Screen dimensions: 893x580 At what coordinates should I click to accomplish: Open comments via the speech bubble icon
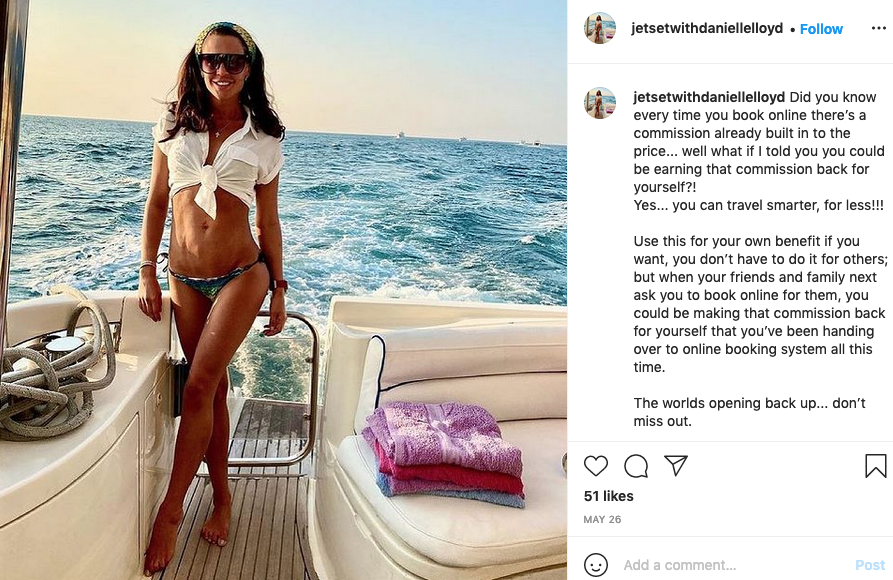pos(636,466)
